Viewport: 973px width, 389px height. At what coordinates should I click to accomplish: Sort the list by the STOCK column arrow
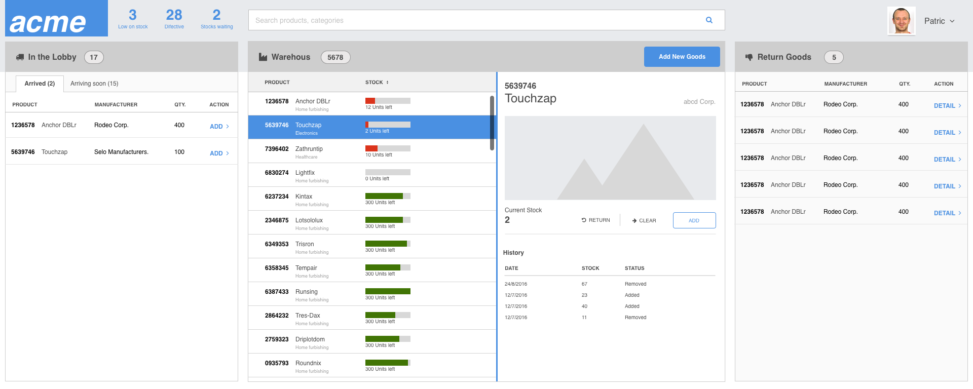click(x=387, y=83)
